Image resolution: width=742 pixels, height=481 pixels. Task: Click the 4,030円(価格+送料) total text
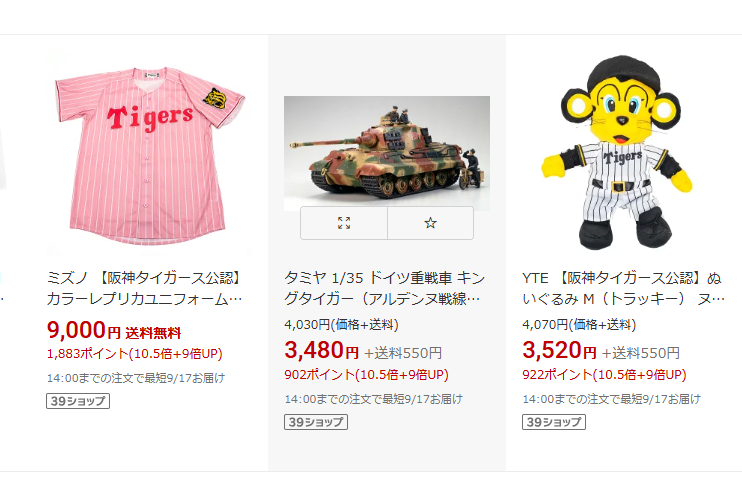pos(341,325)
